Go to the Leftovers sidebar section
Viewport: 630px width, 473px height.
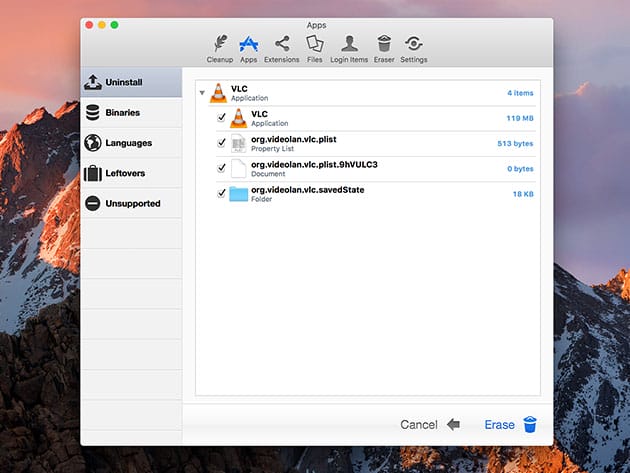tap(131, 173)
